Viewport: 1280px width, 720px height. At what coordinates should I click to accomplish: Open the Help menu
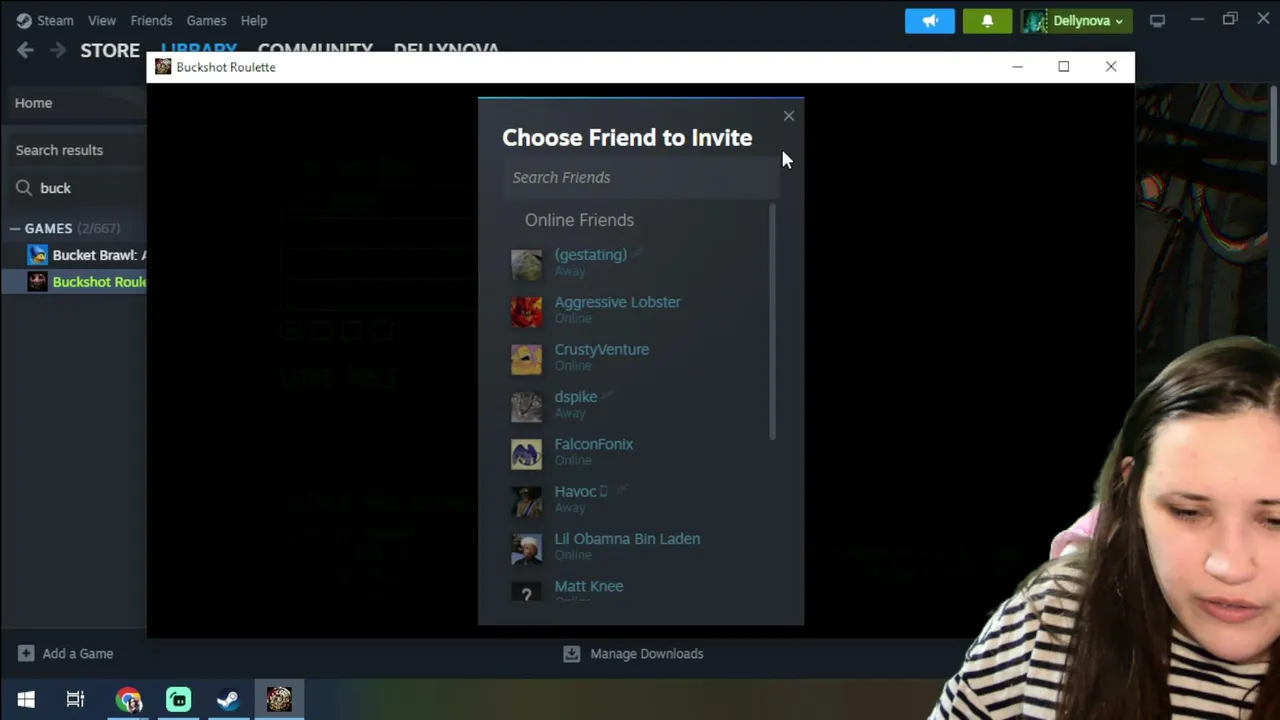(x=254, y=20)
